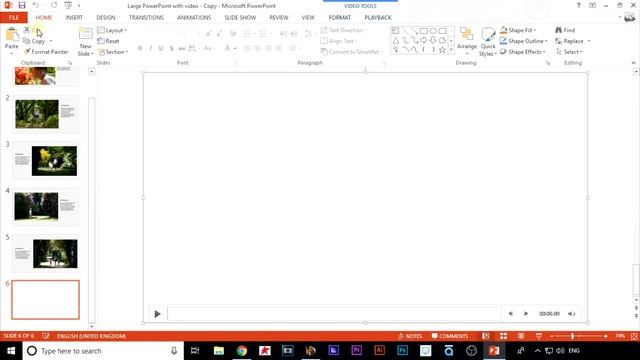Switch to Slide Sorter view in status bar
Image resolution: width=640 pixels, height=360 pixels.
point(503,336)
